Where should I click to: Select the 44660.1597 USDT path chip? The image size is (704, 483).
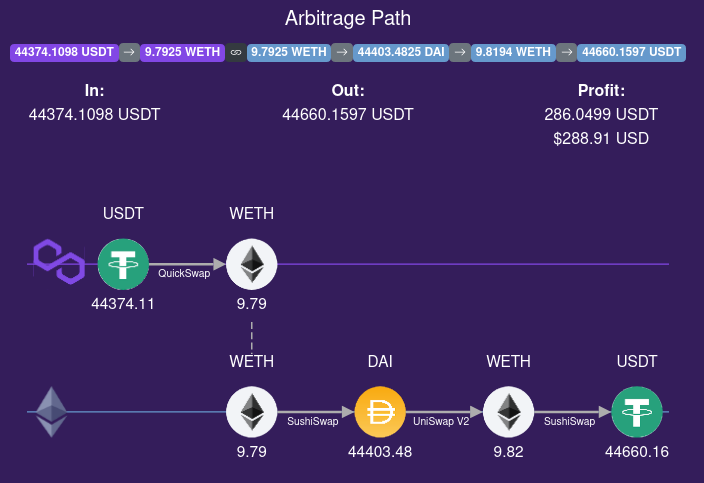coord(631,53)
